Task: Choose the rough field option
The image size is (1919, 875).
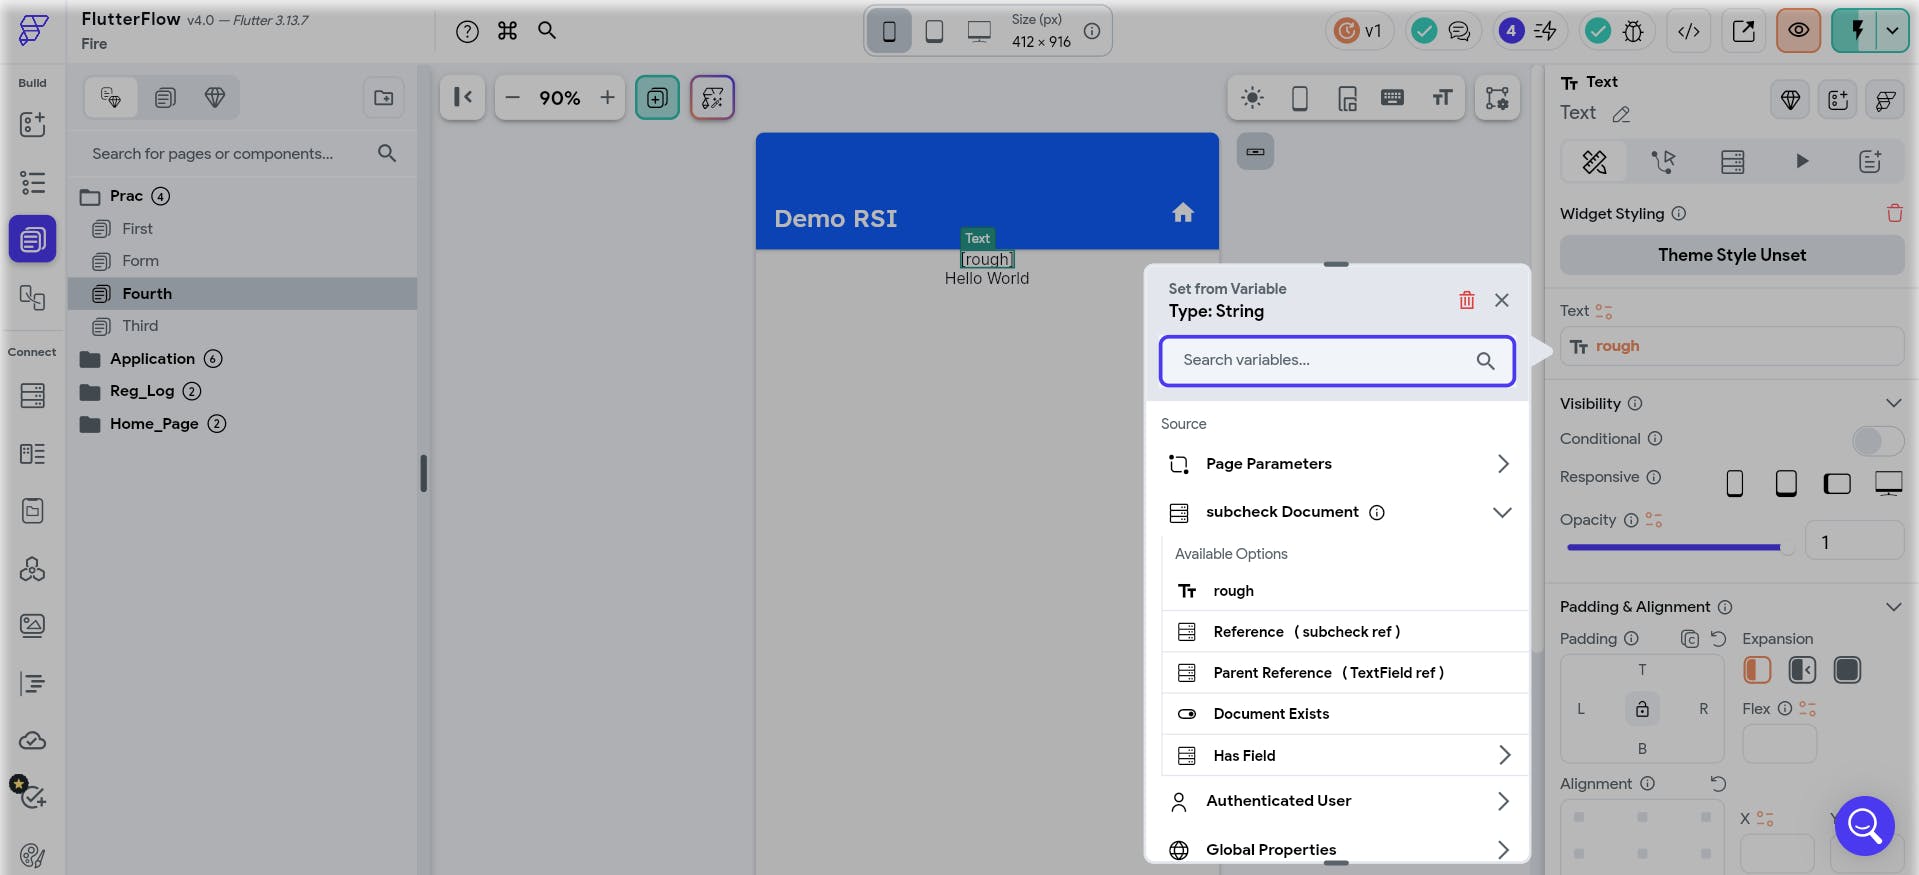Action: [1345, 591]
